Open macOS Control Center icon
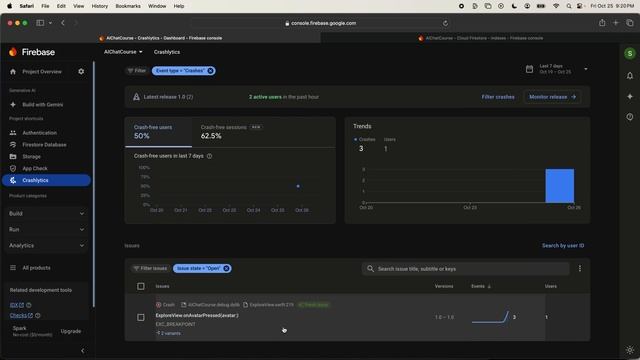This screenshot has height=360, width=640. point(580,6)
